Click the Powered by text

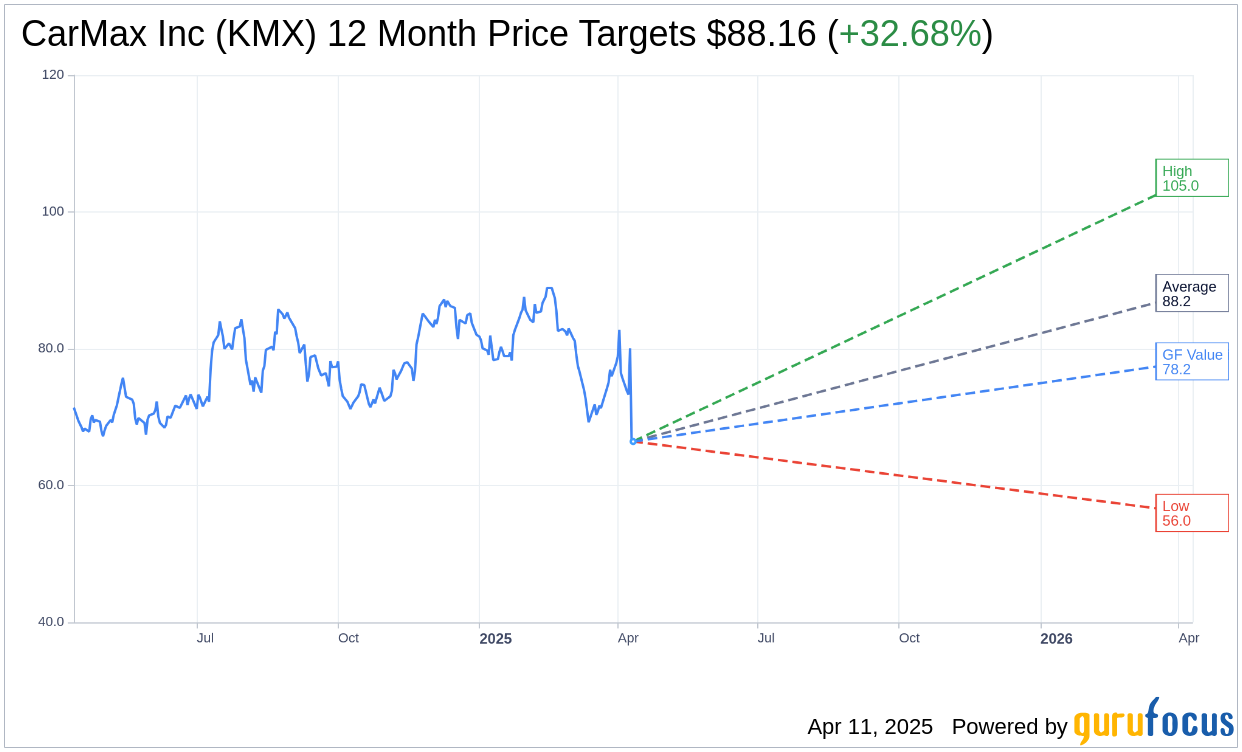1010,727
